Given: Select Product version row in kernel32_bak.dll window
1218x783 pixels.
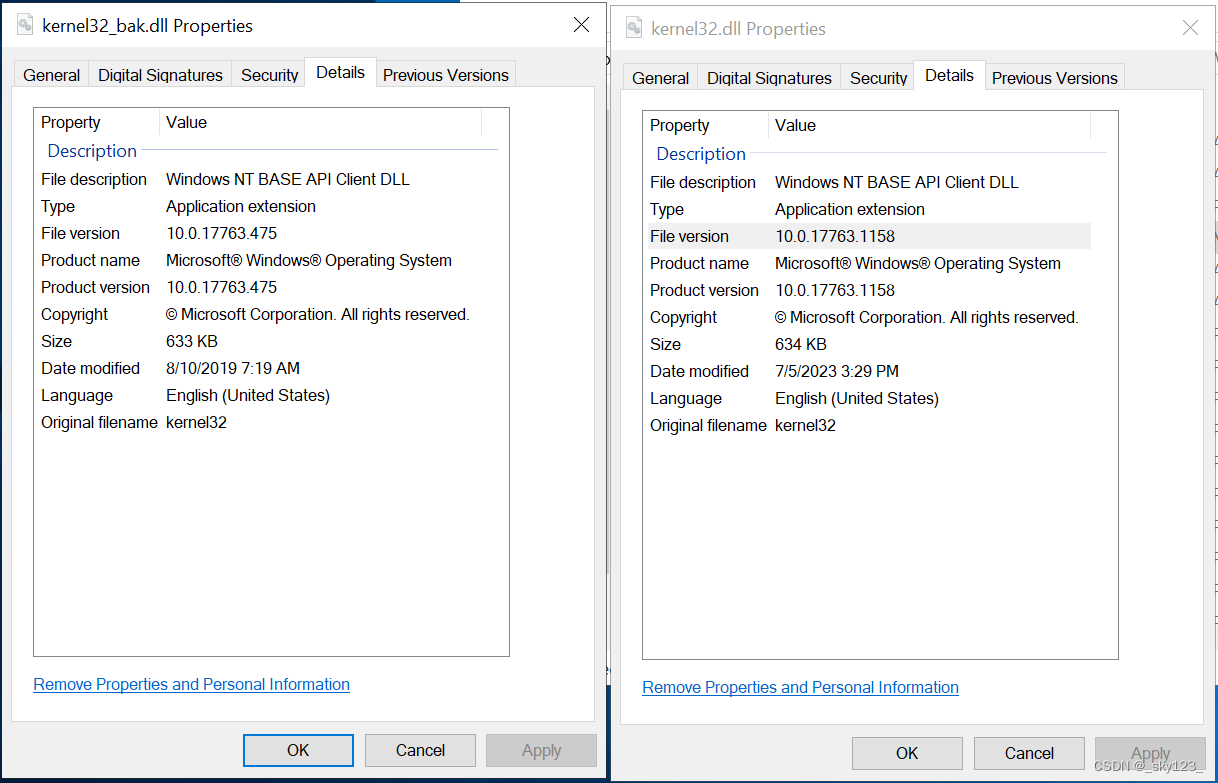Looking at the screenshot, I should point(258,287).
